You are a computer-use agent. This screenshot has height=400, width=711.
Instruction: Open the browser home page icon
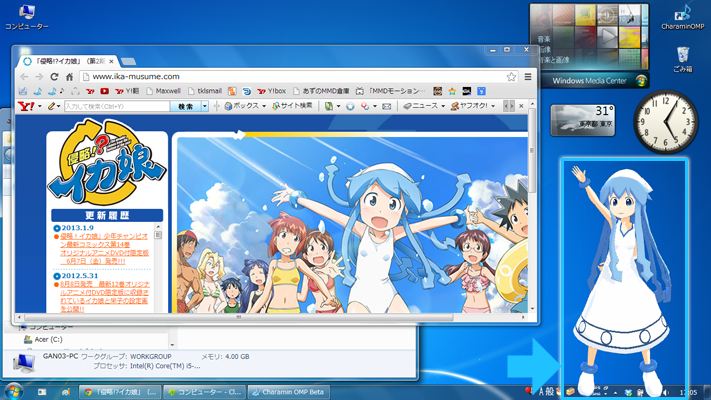click(x=69, y=77)
